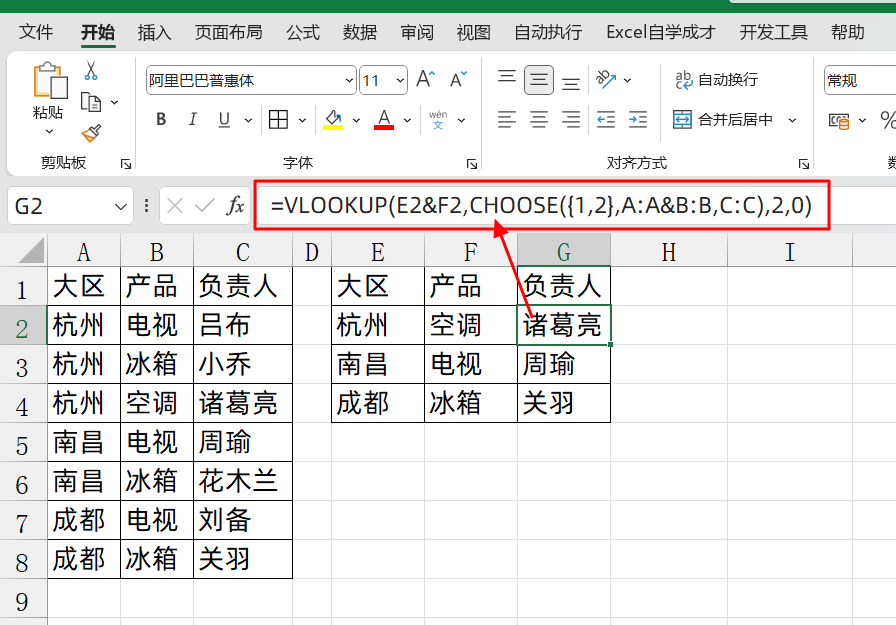The width and height of the screenshot is (896, 625).
Task: Open borders dropdown arrow
Action: [302, 121]
